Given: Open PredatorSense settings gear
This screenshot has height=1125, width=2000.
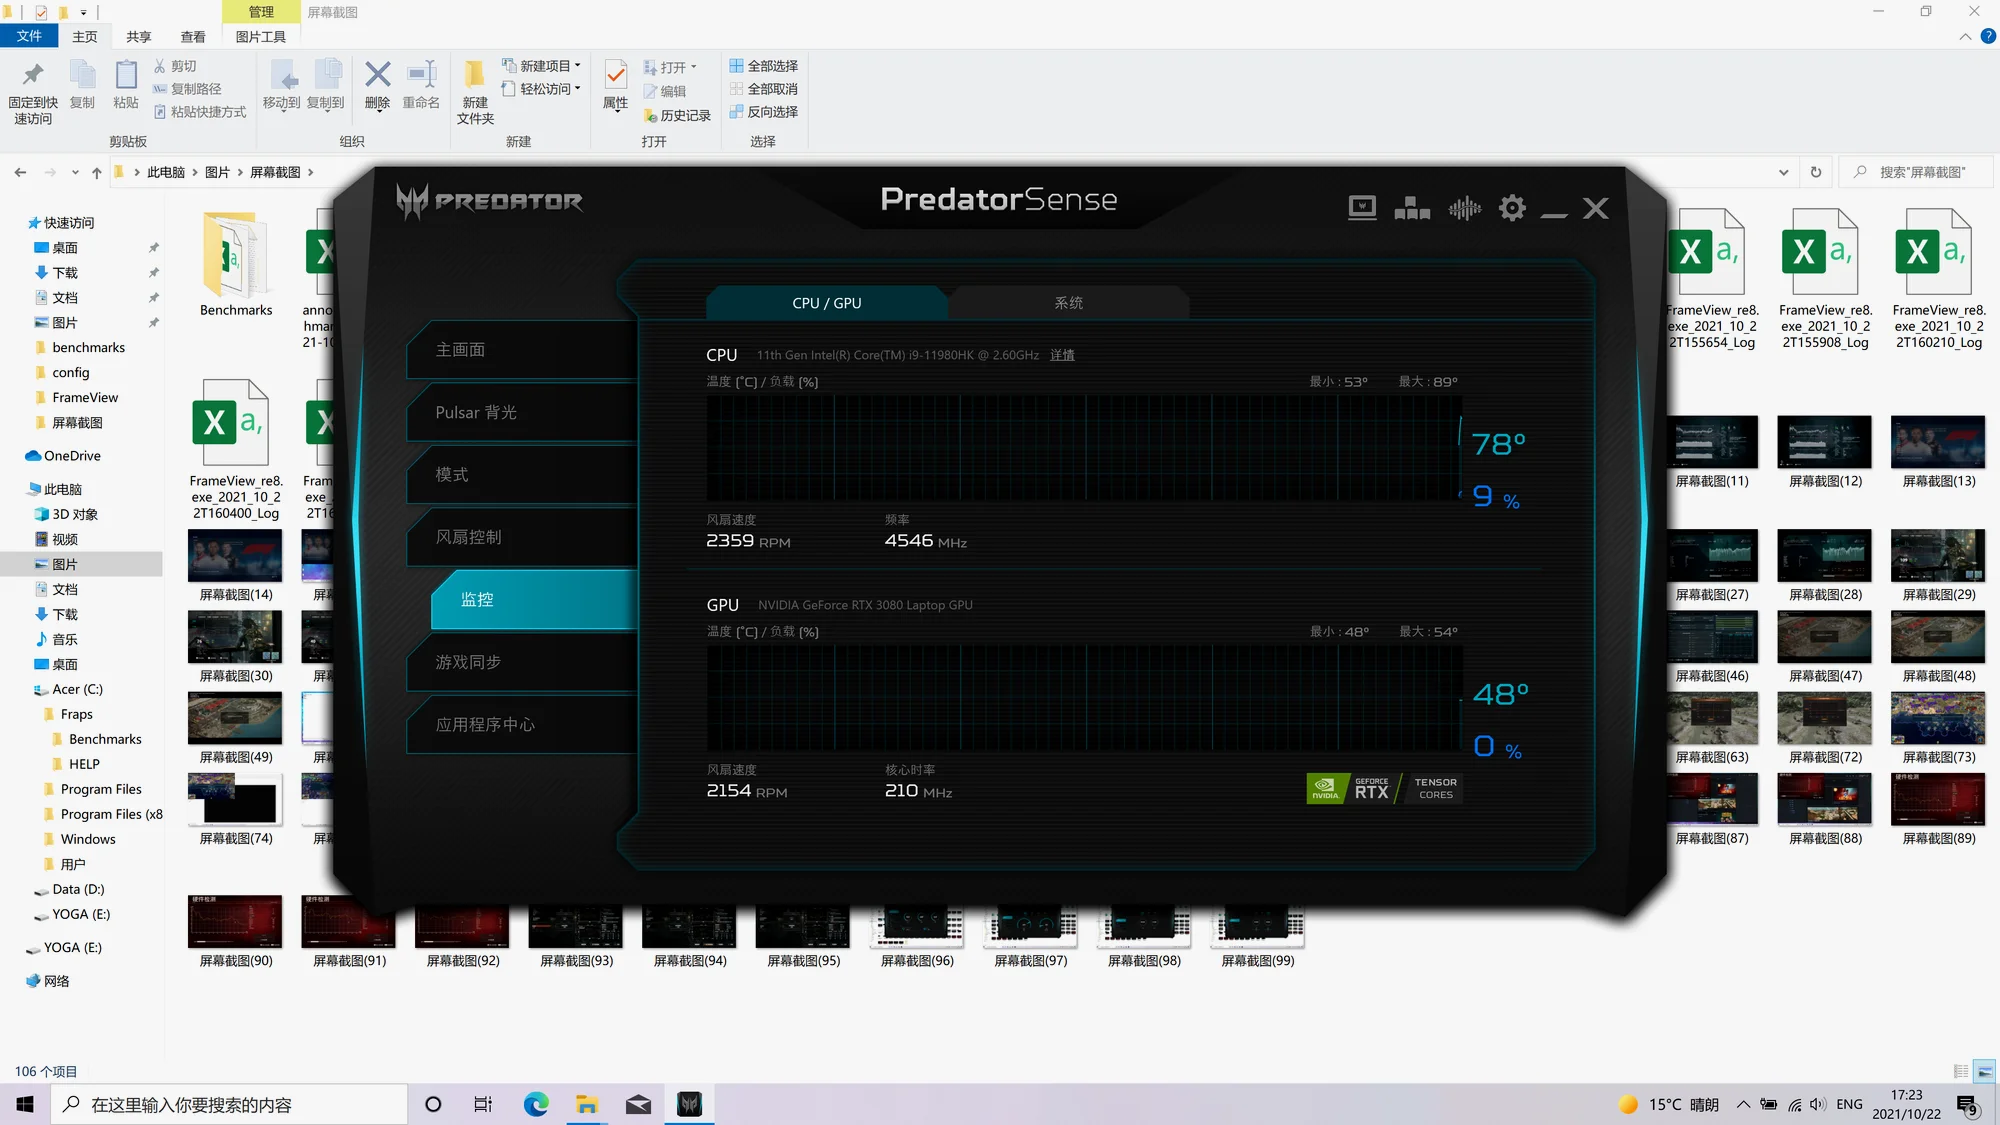Looking at the screenshot, I should pos(1512,208).
